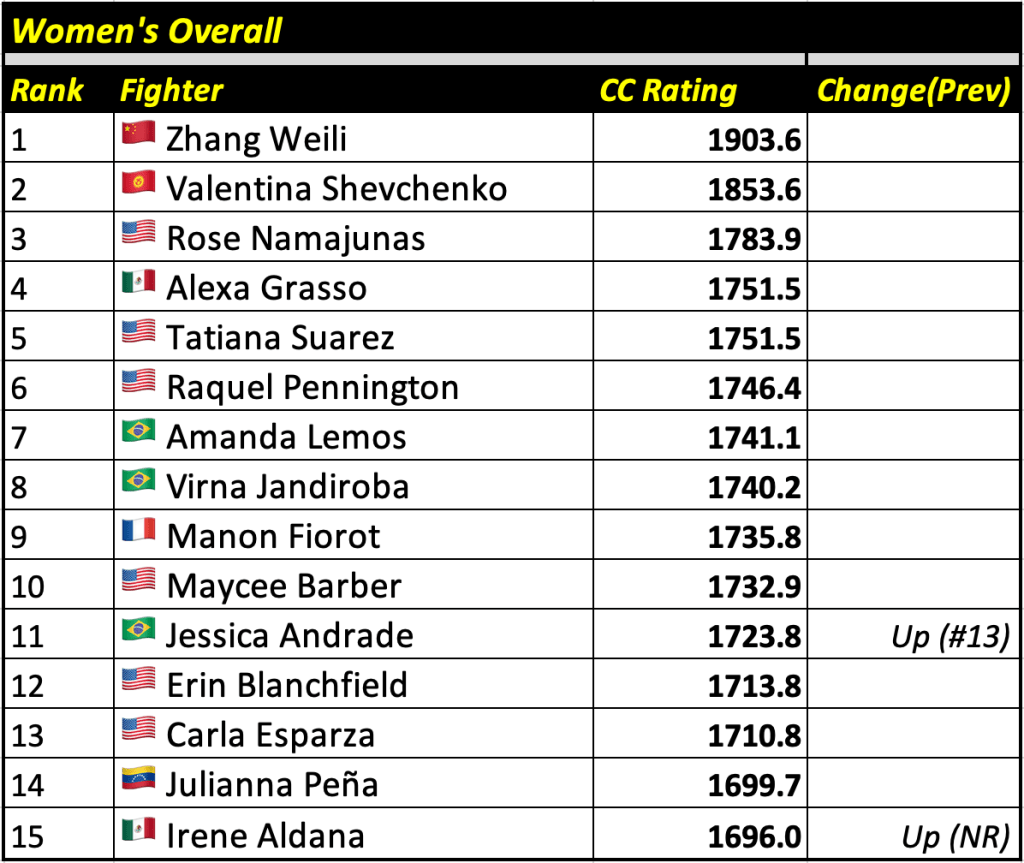Screen dimensions: 1024x863
Task: Click the CC Rating column header
Action: point(667,91)
